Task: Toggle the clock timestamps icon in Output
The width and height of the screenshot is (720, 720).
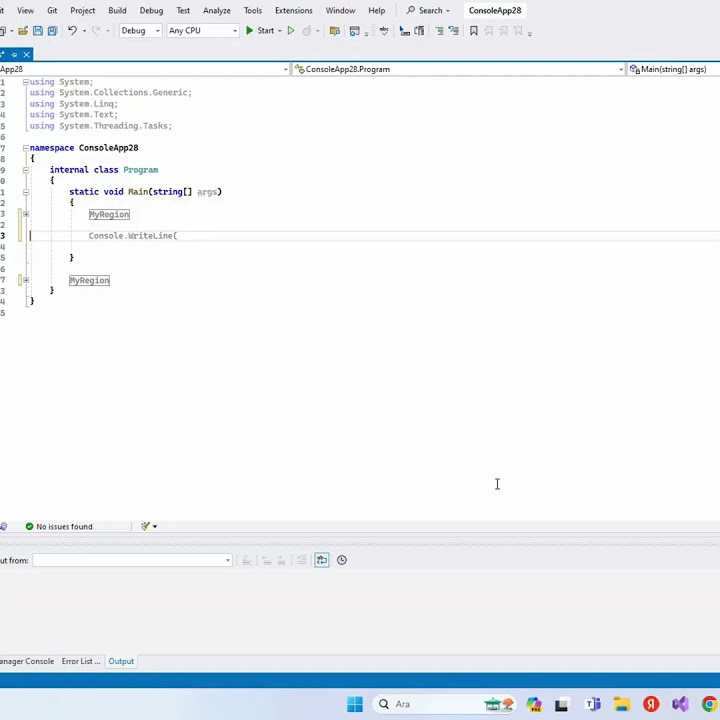Action: coord(342,560)
